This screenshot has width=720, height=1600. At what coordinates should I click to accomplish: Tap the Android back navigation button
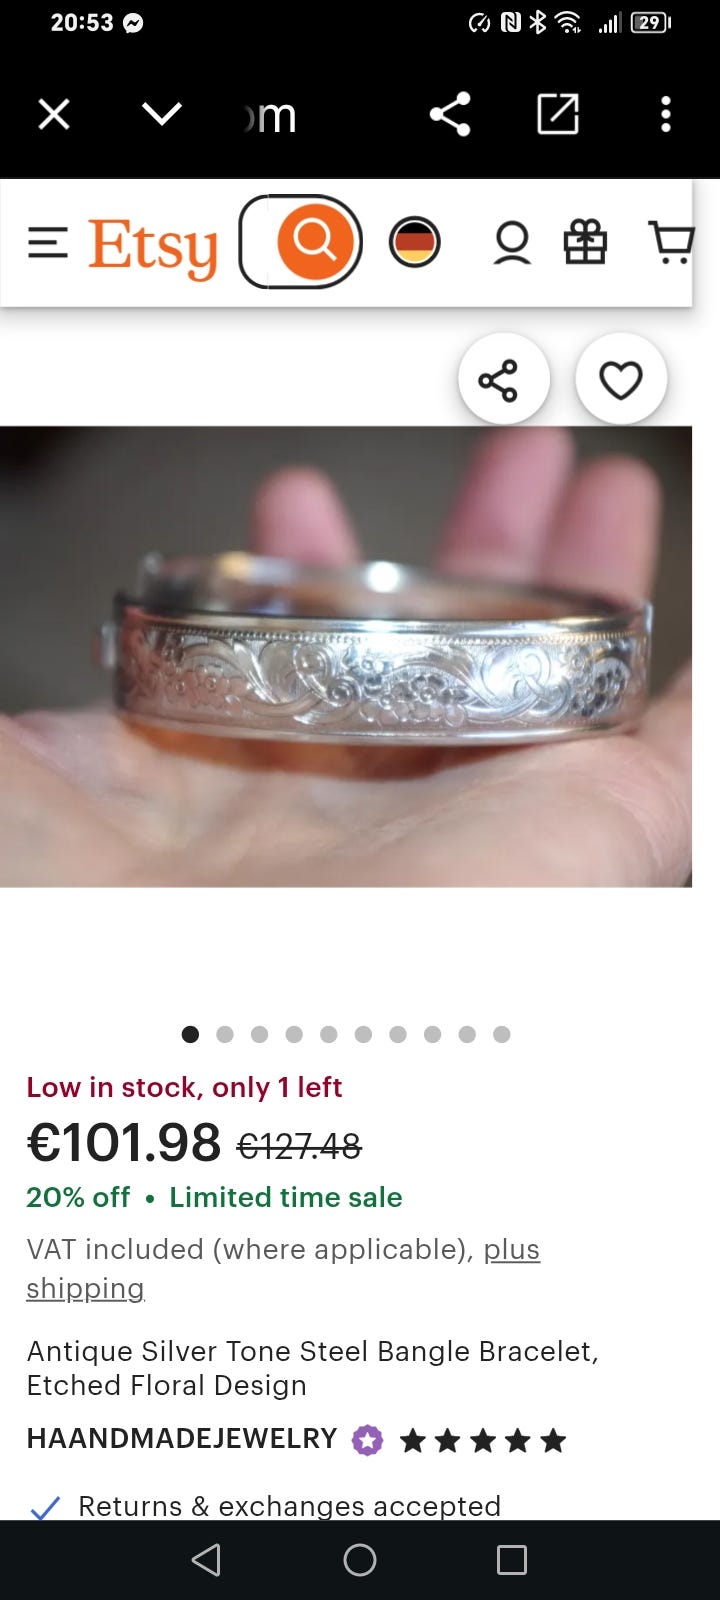(x=206, y=1560)
